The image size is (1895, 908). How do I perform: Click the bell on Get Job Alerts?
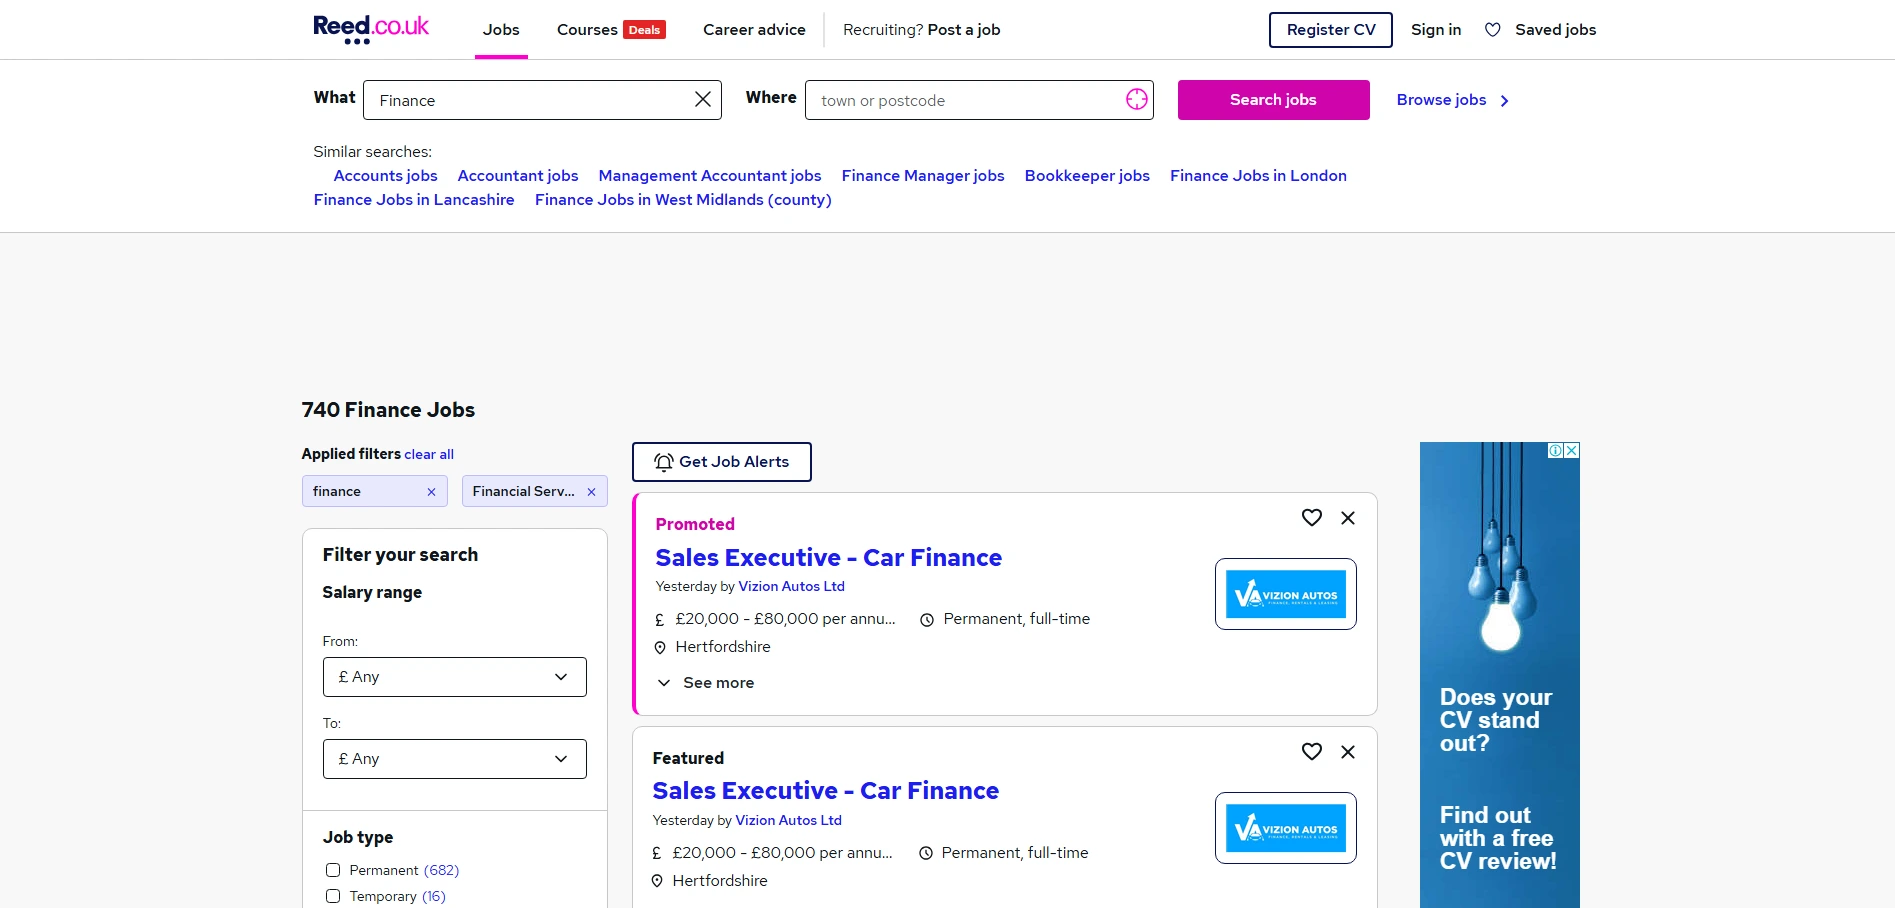tap(662, 461)
